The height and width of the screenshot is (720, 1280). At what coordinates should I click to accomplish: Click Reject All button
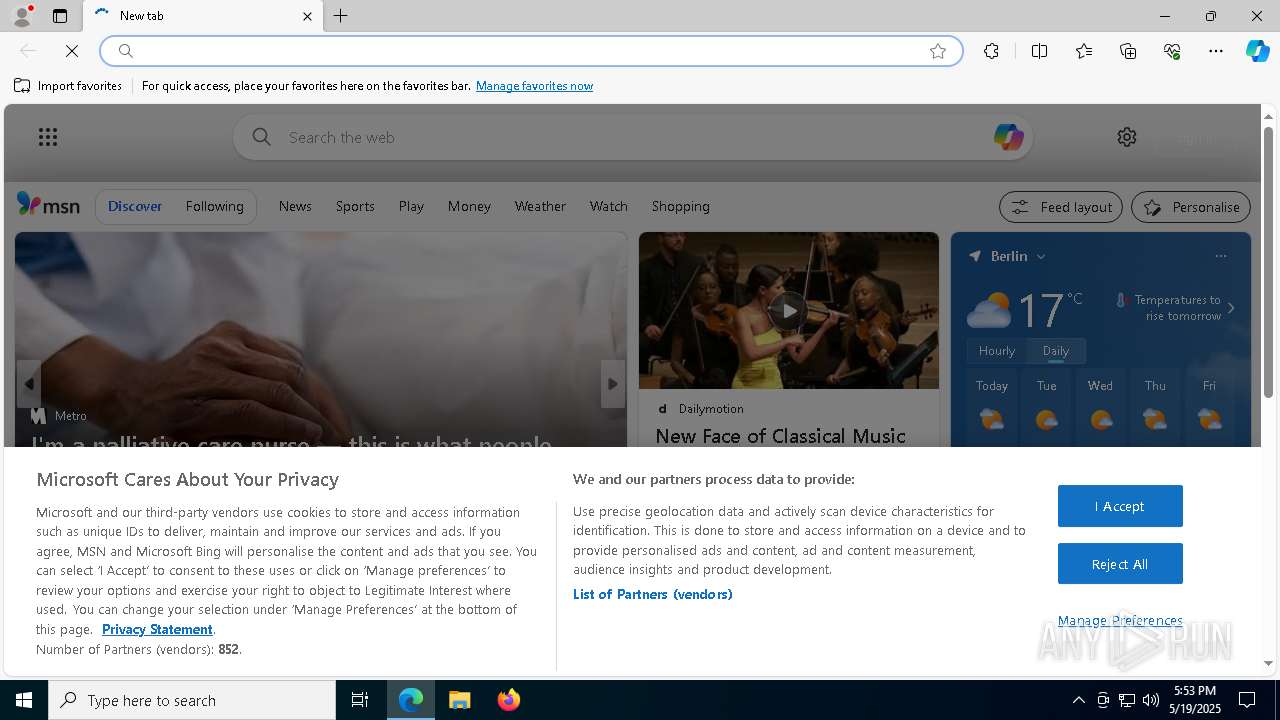[1120, 564]
